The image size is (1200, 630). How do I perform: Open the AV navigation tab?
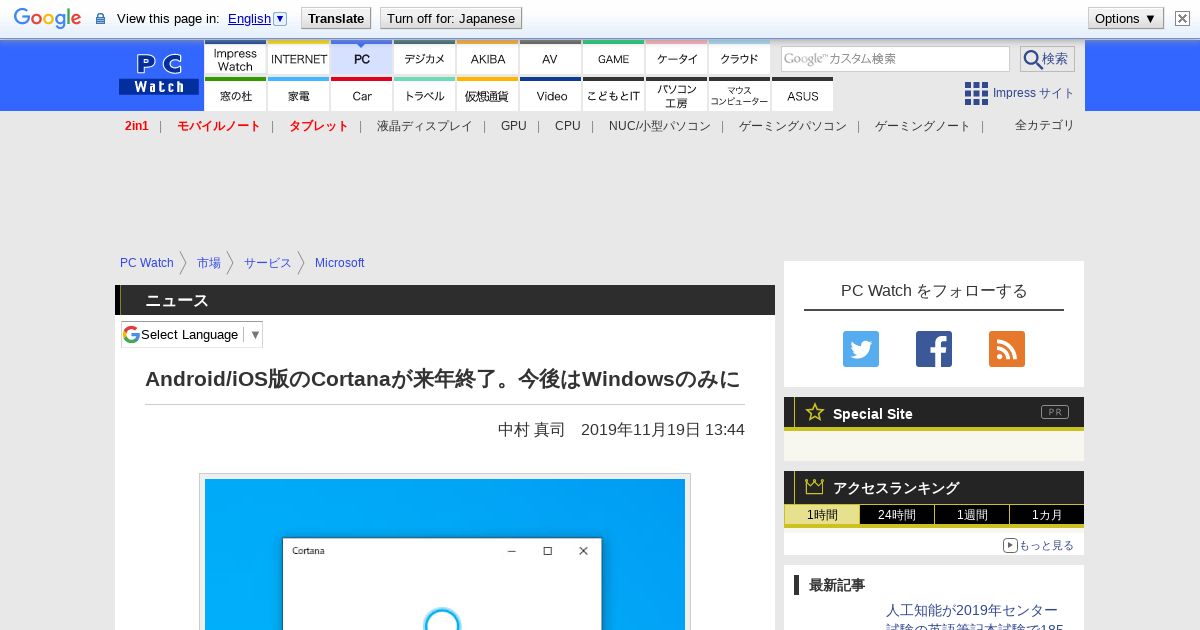550,58
